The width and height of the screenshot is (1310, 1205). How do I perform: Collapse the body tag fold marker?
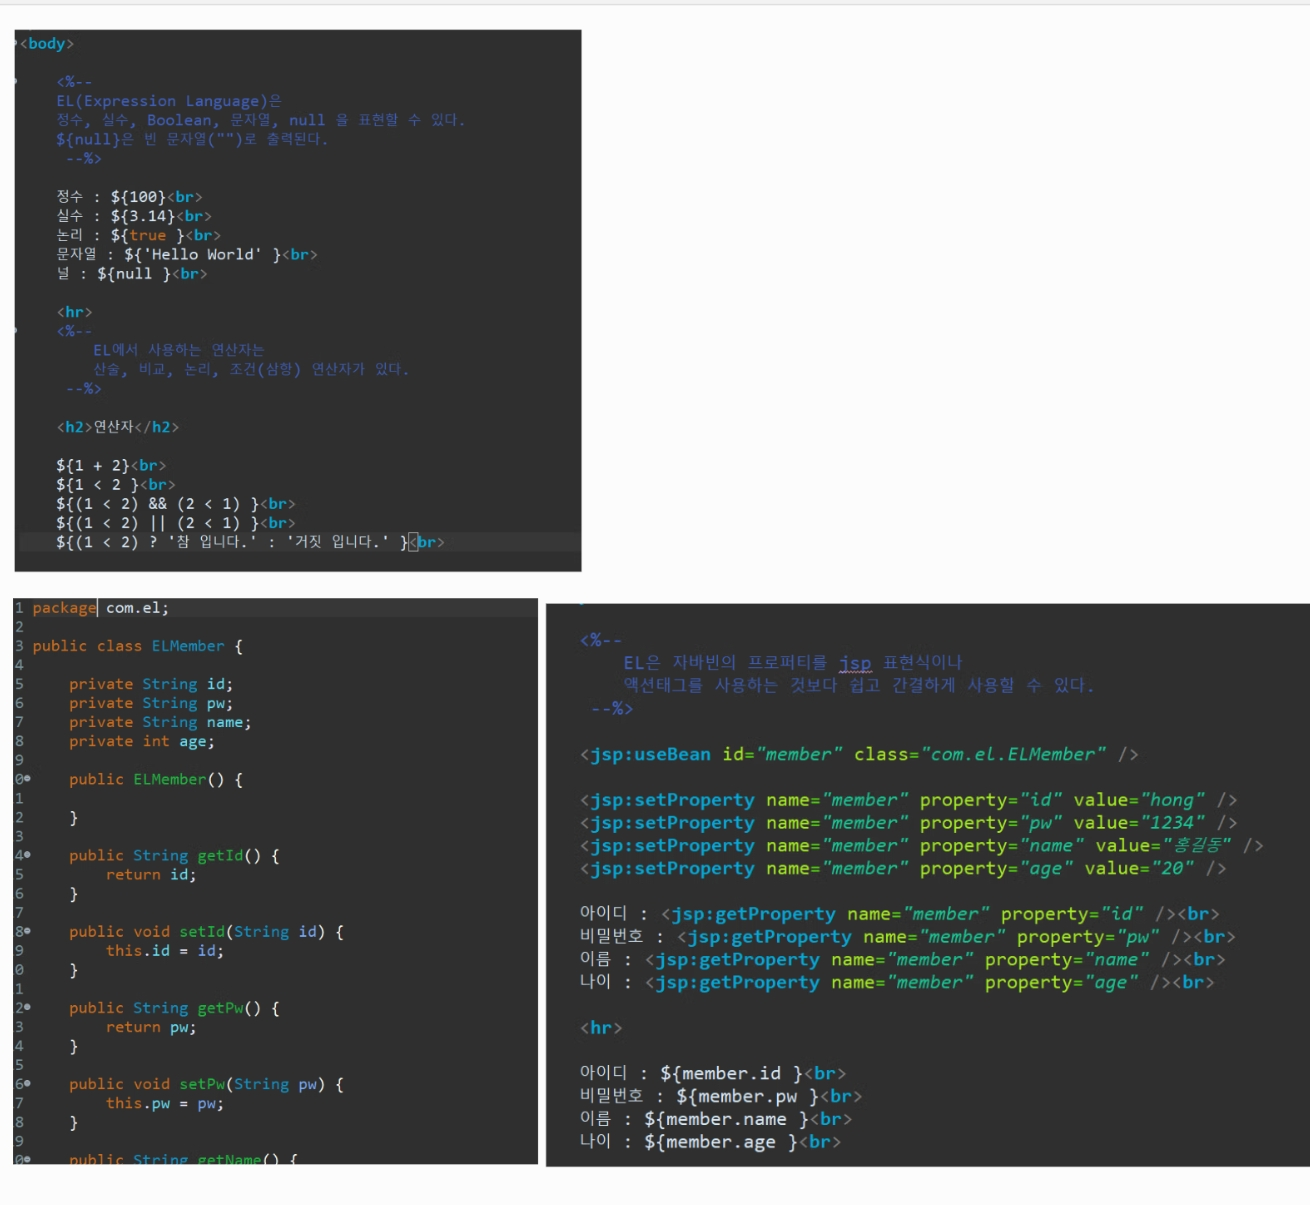click(x=16, y=43)
